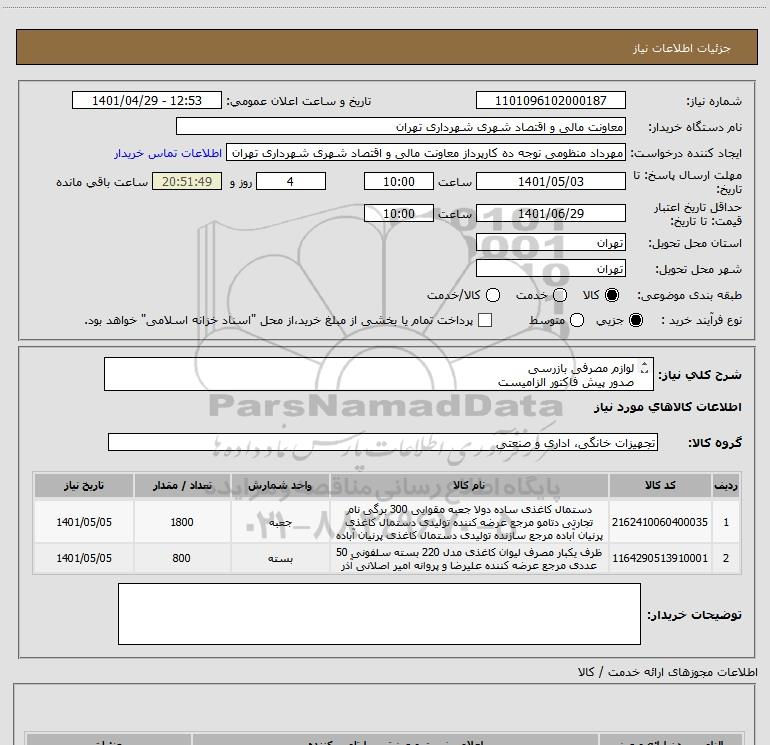Viewport: 770px width, 745px height.
Task: Click the empty توضیحات خریدار text area
Action: pyautogui.click(x=379, y=614)
